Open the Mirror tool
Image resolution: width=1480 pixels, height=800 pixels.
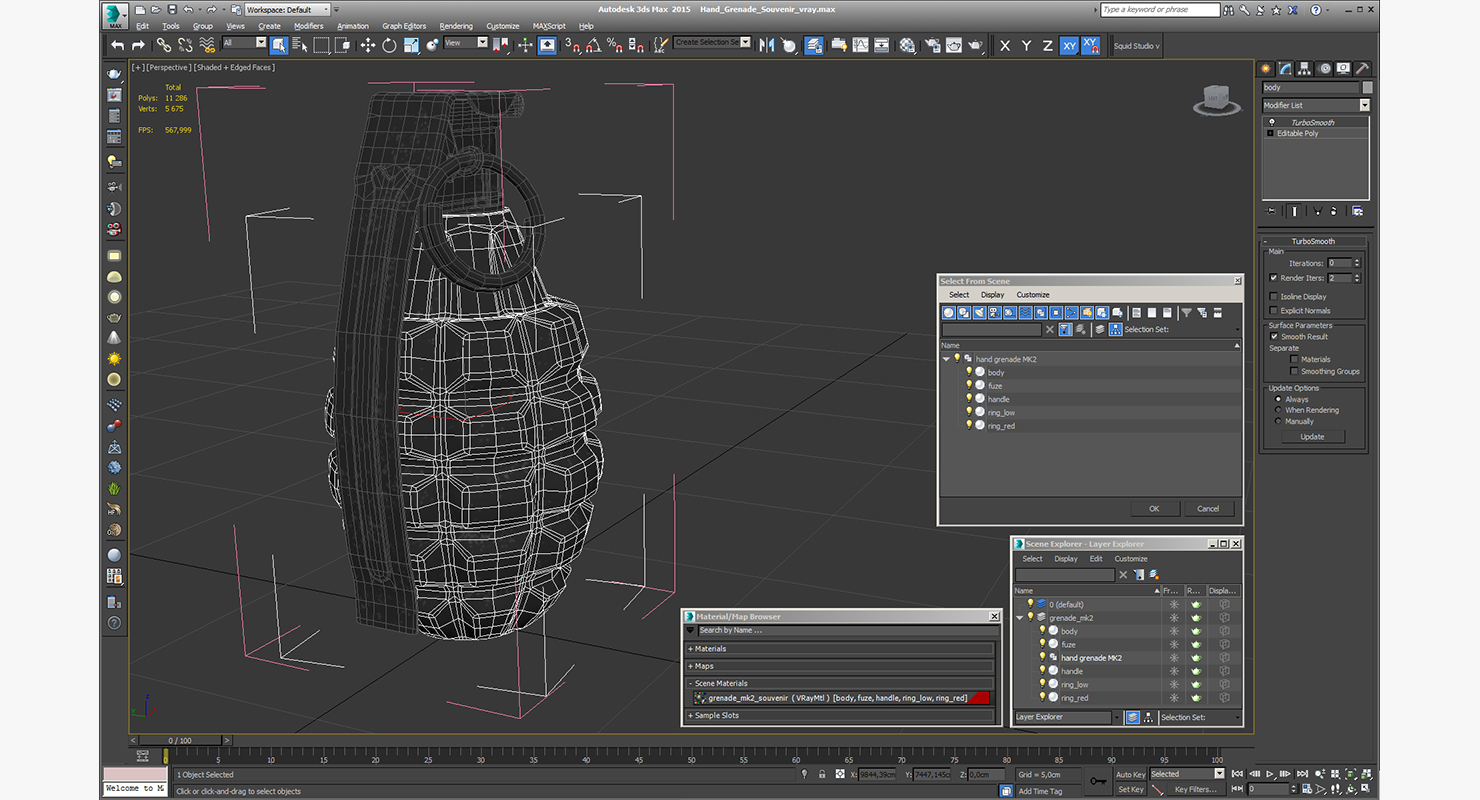pos(767,45)
